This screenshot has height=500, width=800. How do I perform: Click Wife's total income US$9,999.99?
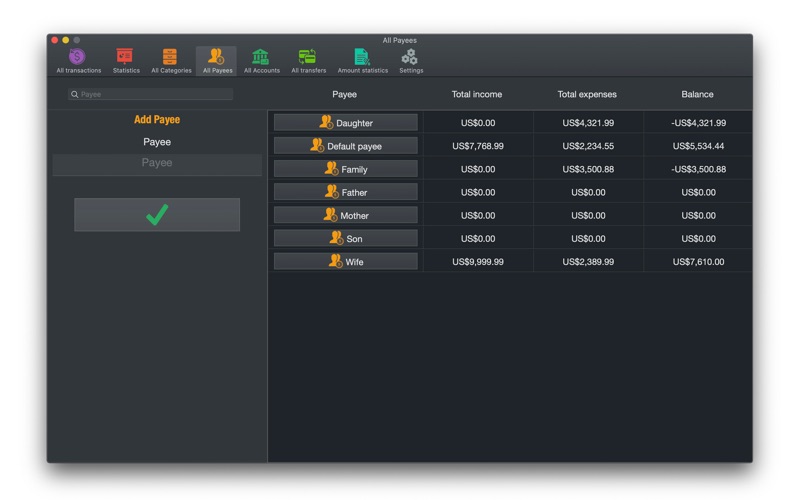pyautogui.click(x=478, y=262)
